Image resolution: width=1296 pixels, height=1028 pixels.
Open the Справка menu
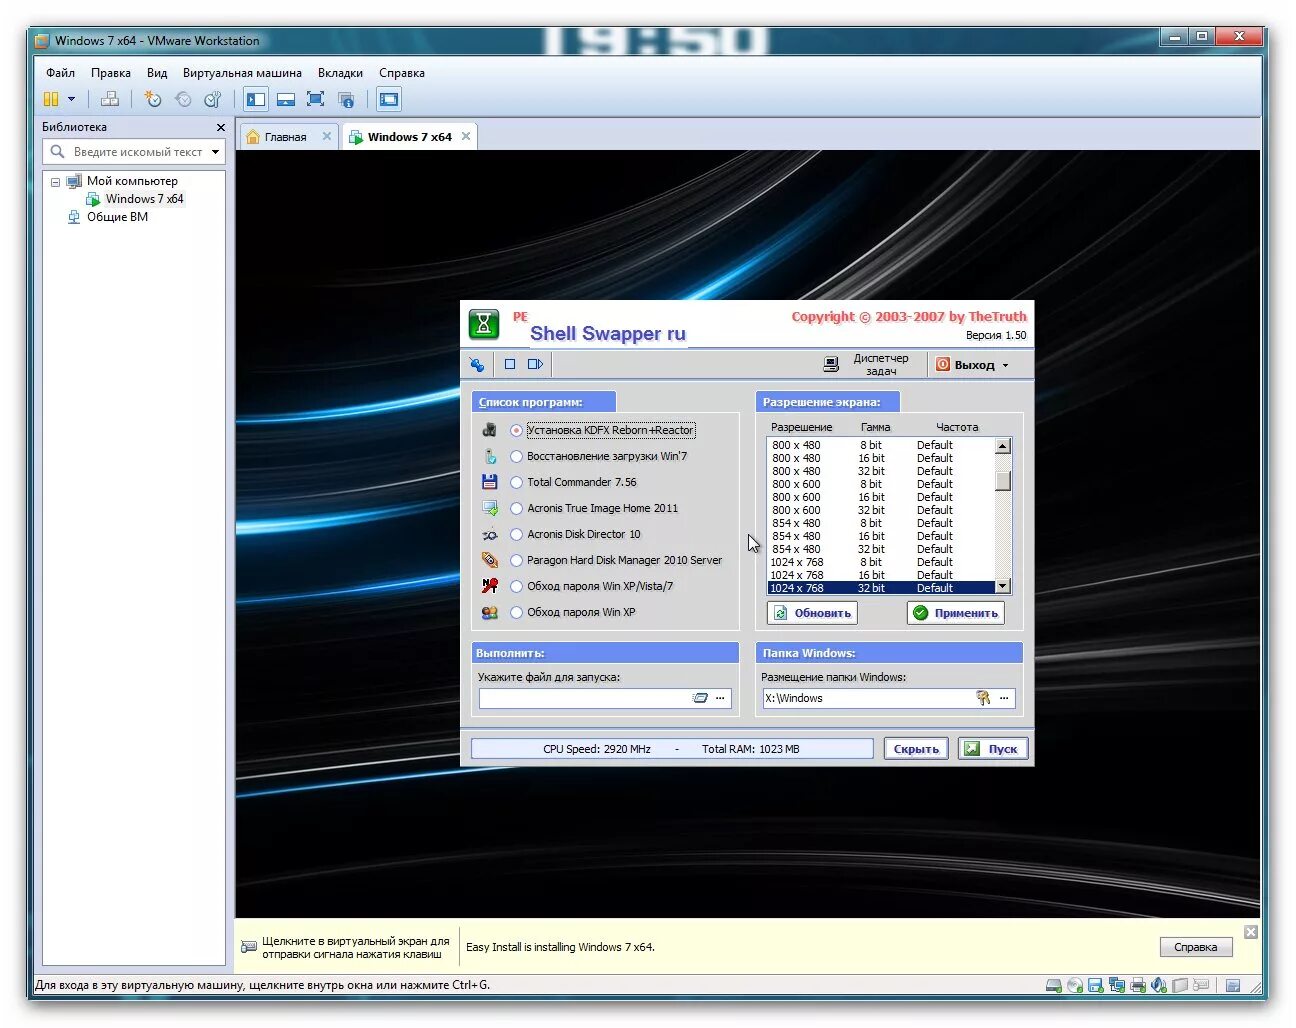click(402, 73)
